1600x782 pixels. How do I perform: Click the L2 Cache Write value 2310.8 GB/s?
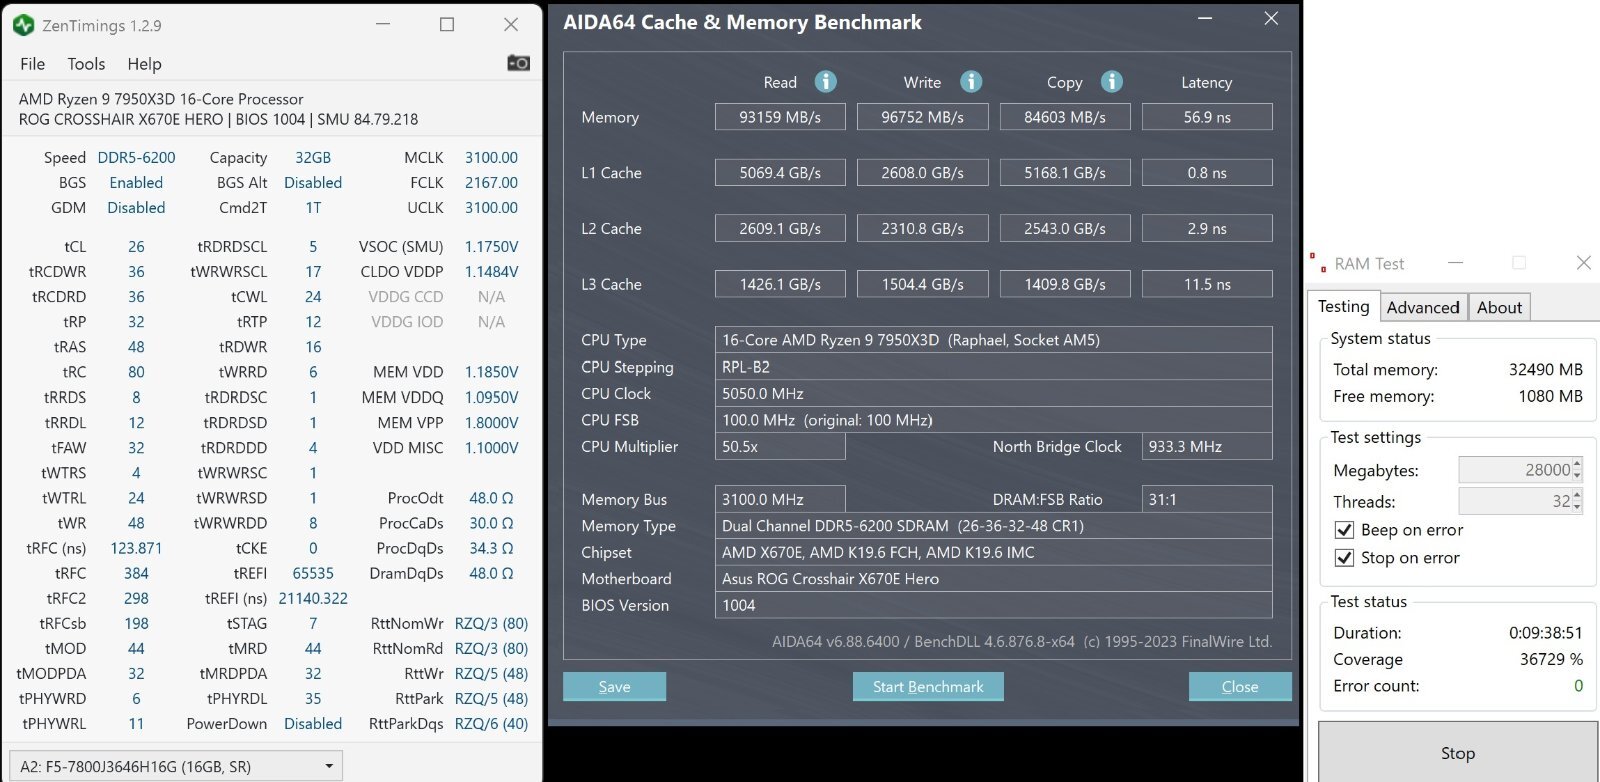[x=922, y=229]
